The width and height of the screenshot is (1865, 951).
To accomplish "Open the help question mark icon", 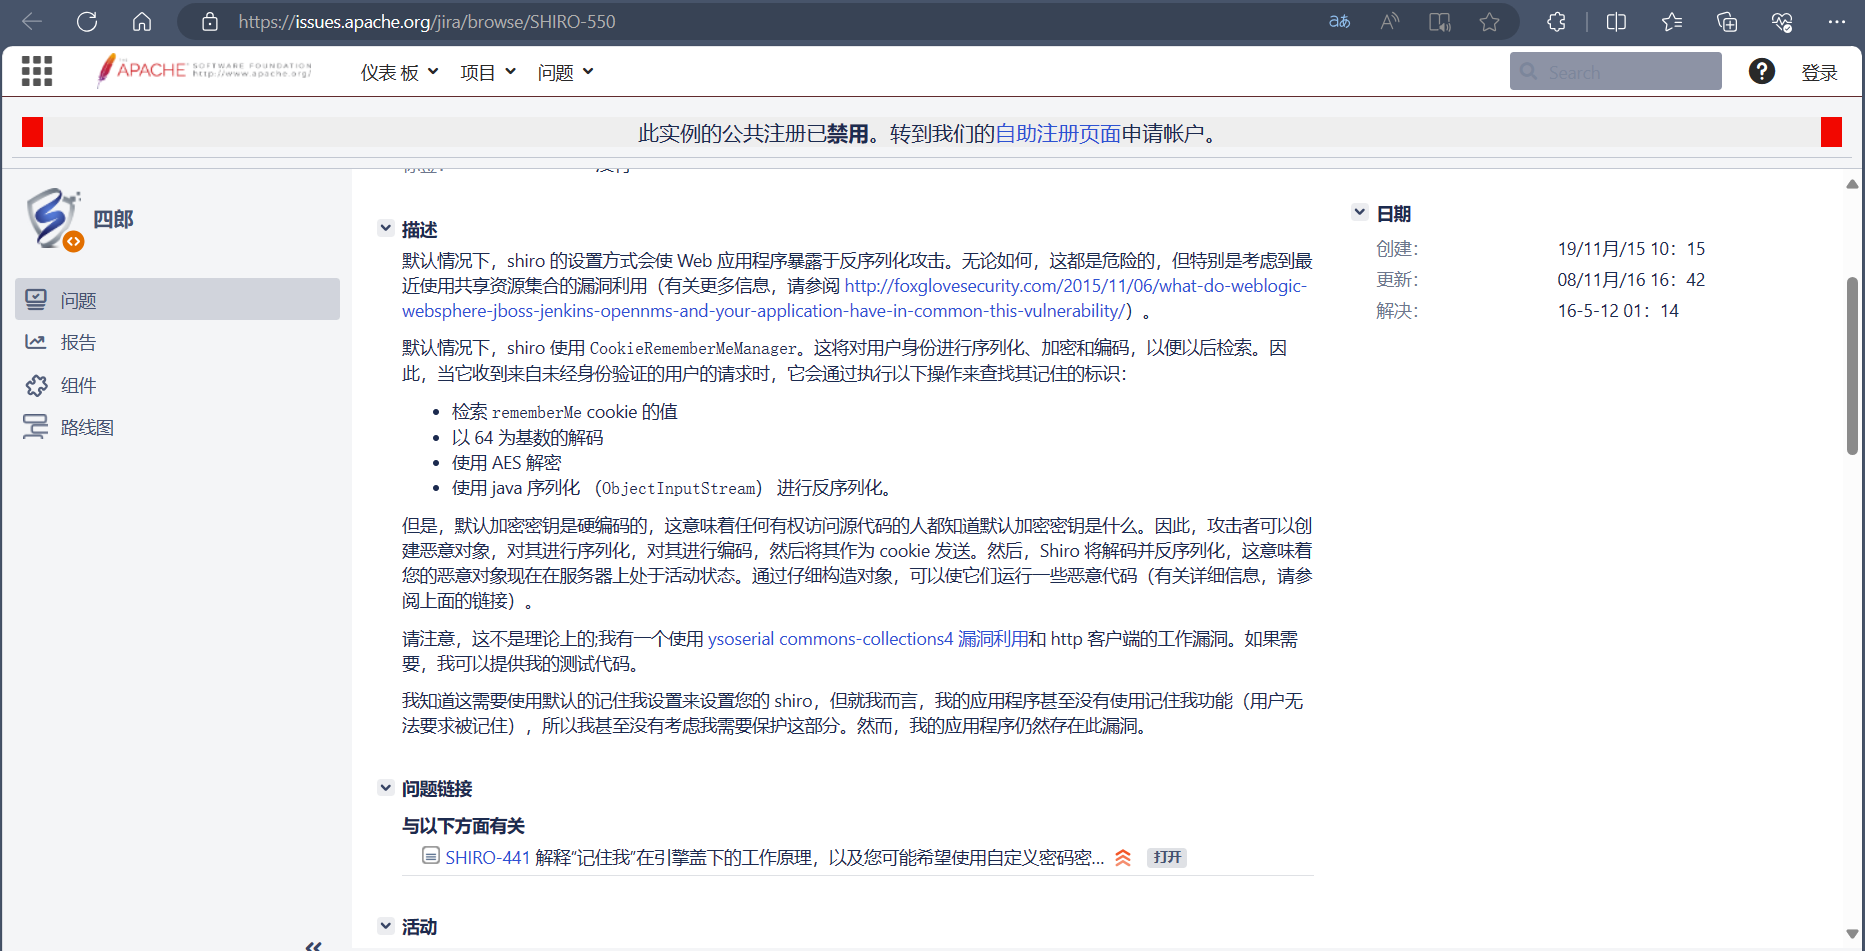I will coord(1762,71).
